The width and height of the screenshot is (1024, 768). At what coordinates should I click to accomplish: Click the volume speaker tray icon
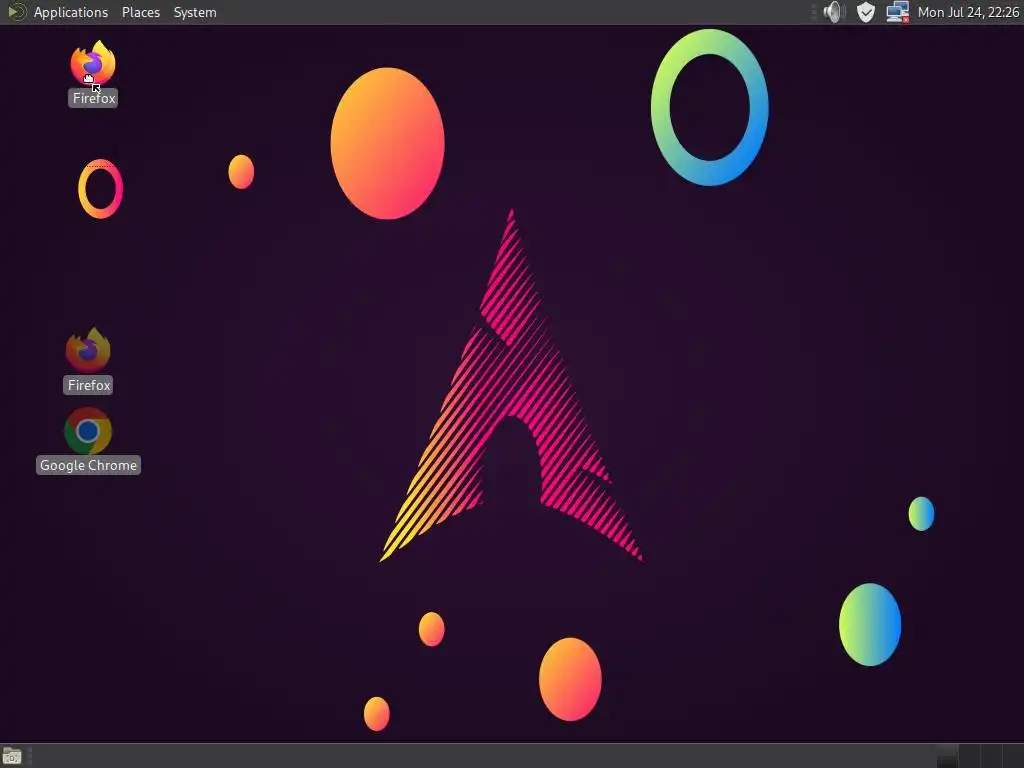click(x=834, y=12)
